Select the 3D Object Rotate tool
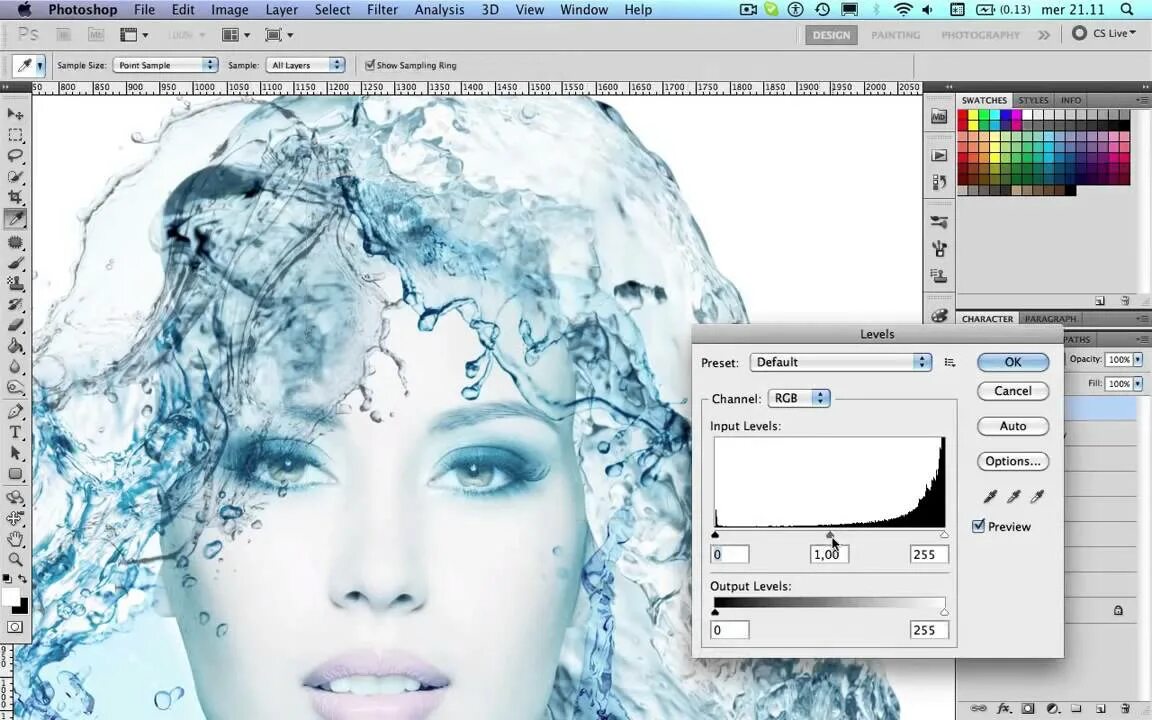The width and height of the screenshot is (1152, 720). point(15,497)
